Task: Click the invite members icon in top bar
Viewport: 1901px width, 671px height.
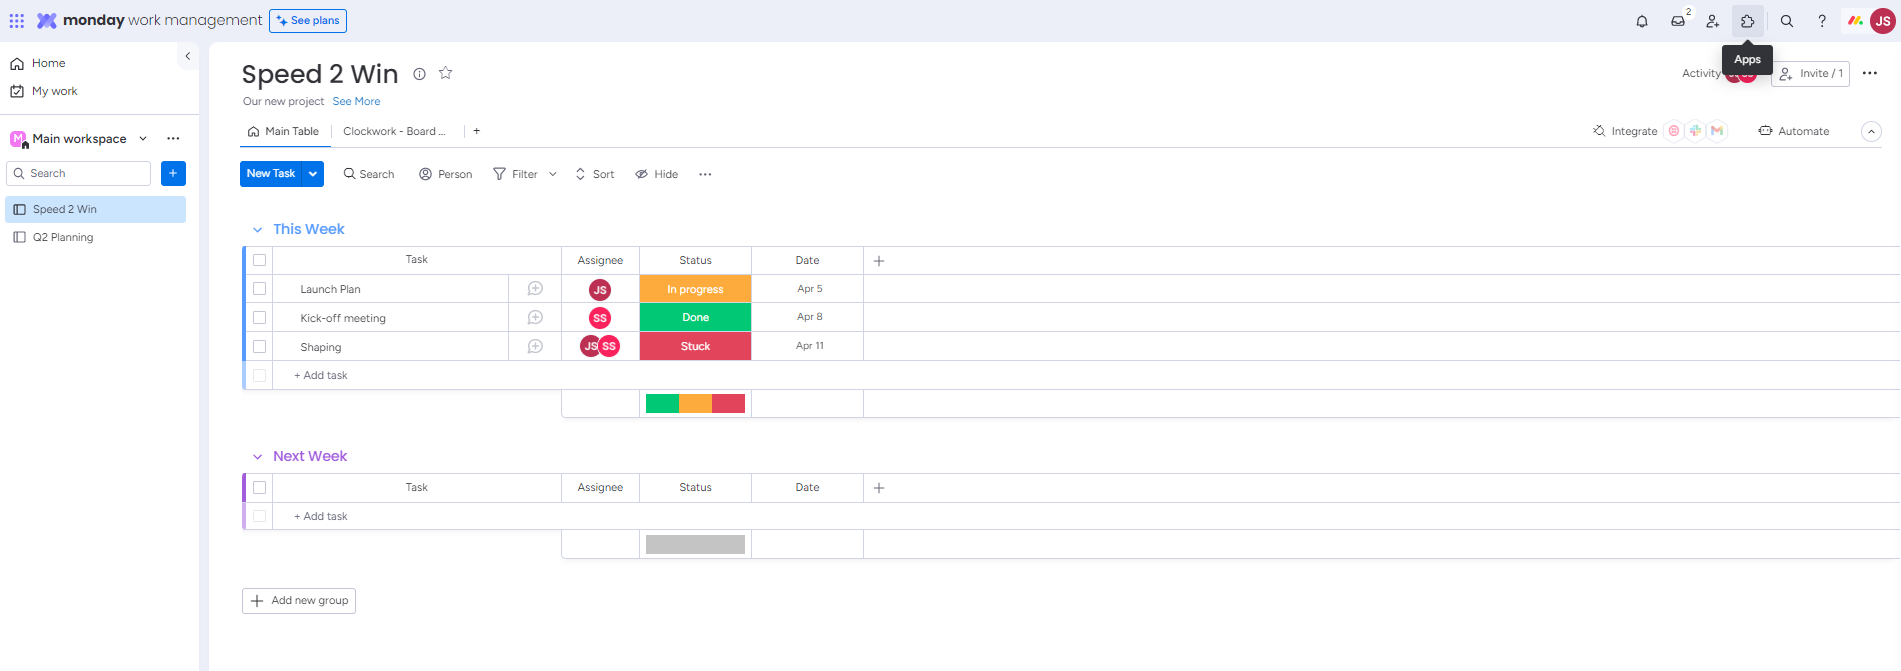Action: 1713,21
